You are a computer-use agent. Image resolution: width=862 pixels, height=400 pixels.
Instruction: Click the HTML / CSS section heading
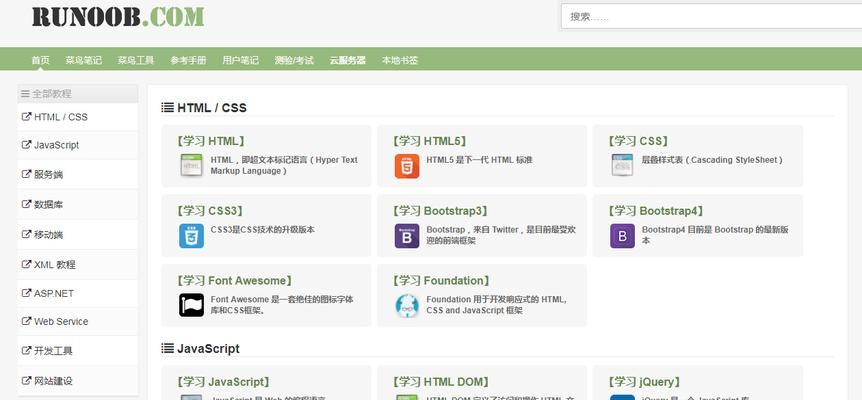tap(212, 108)
